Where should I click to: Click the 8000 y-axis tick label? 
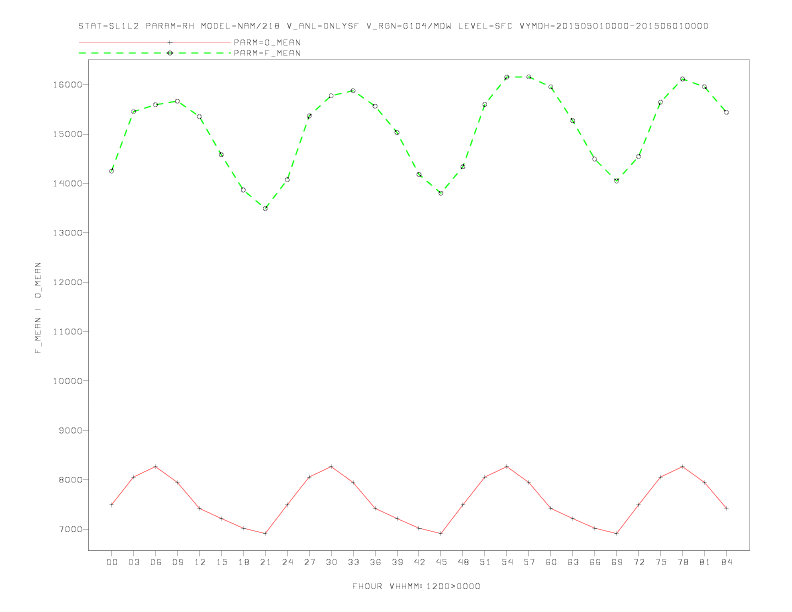pyautogui.click(x=71, y=480)
